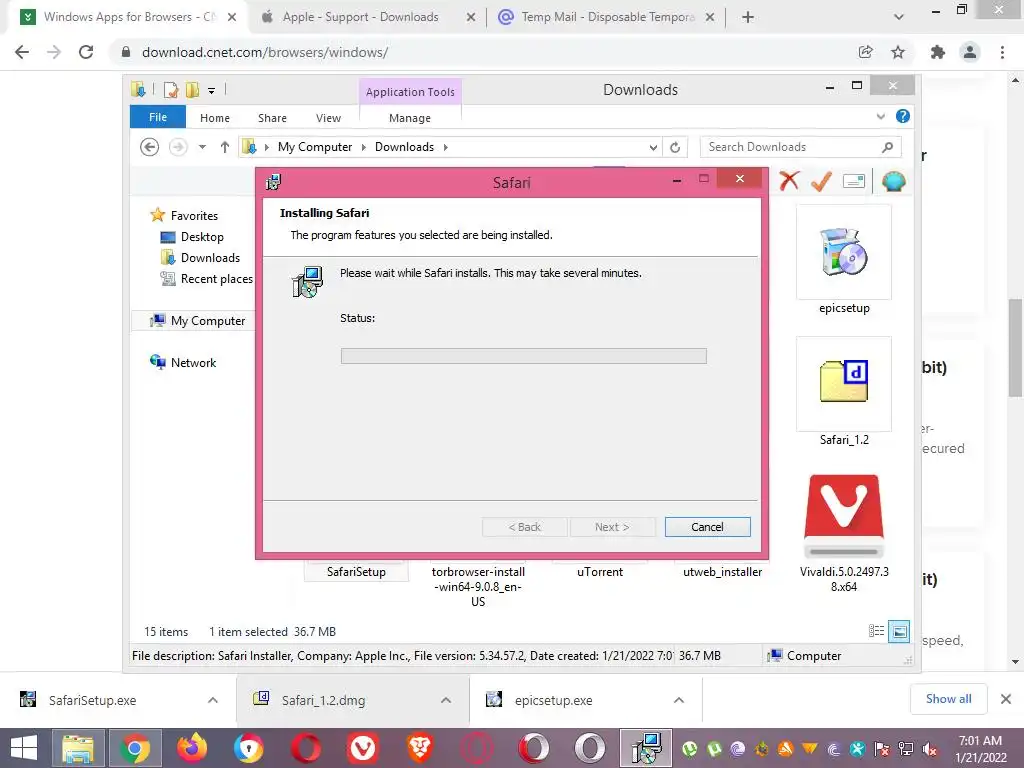The height and width of the screenshot is (768, 1024).
Task: Open the Manage ribbon tab
Action: [409, 118]
